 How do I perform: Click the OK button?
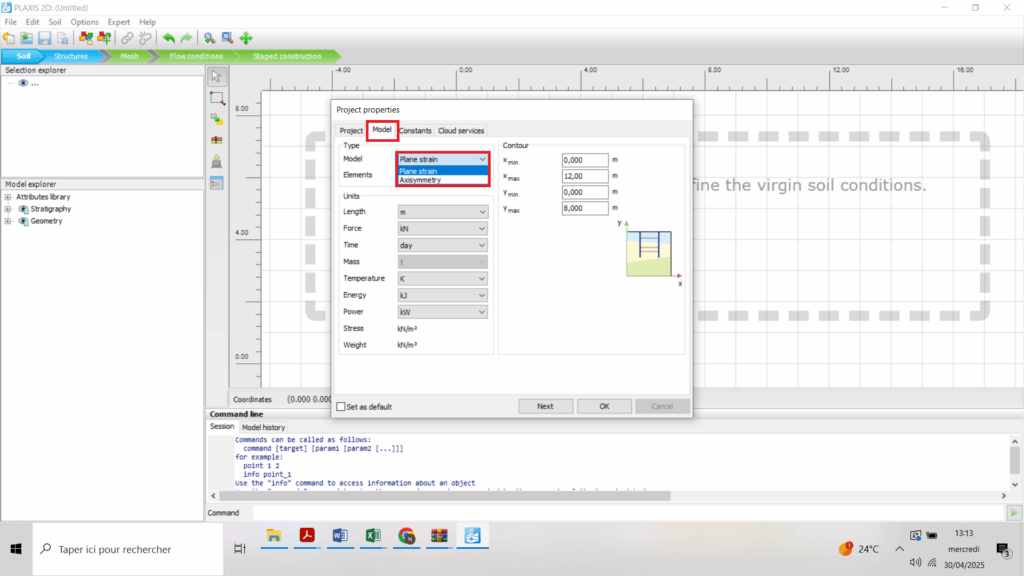click(x=604, y=406)
